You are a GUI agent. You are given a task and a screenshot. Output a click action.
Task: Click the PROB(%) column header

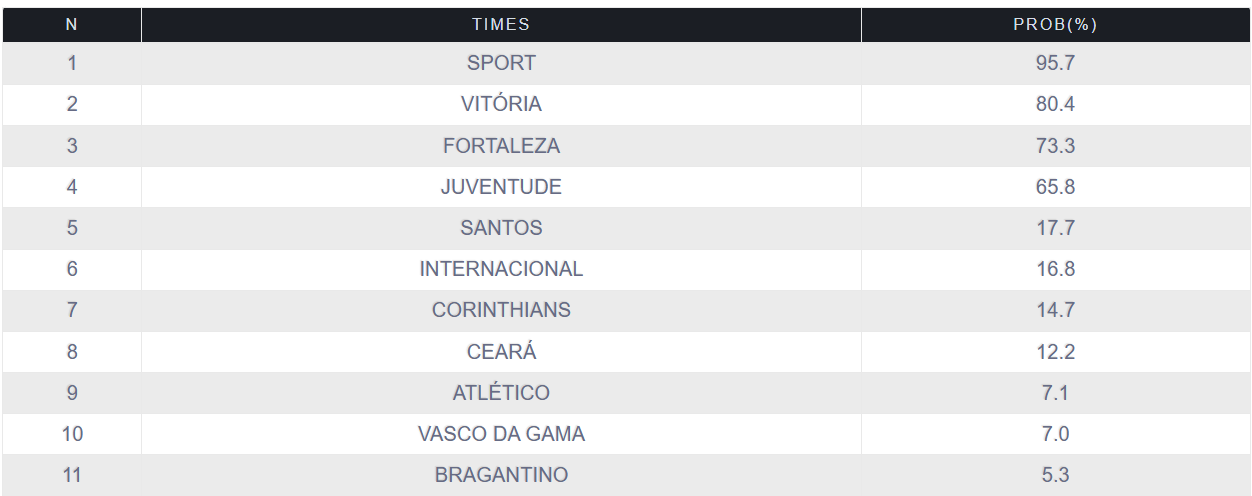pyautogui.click(x=1055, y=25)
